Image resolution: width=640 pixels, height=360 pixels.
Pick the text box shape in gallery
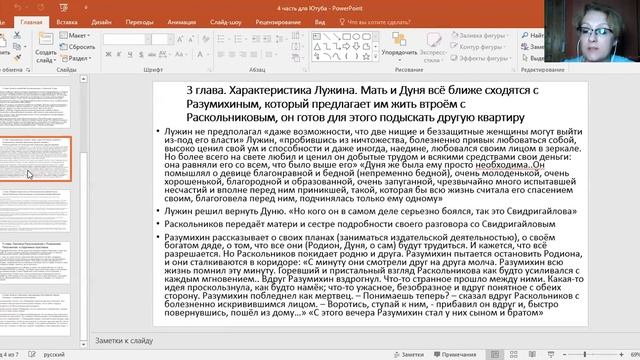317,37
